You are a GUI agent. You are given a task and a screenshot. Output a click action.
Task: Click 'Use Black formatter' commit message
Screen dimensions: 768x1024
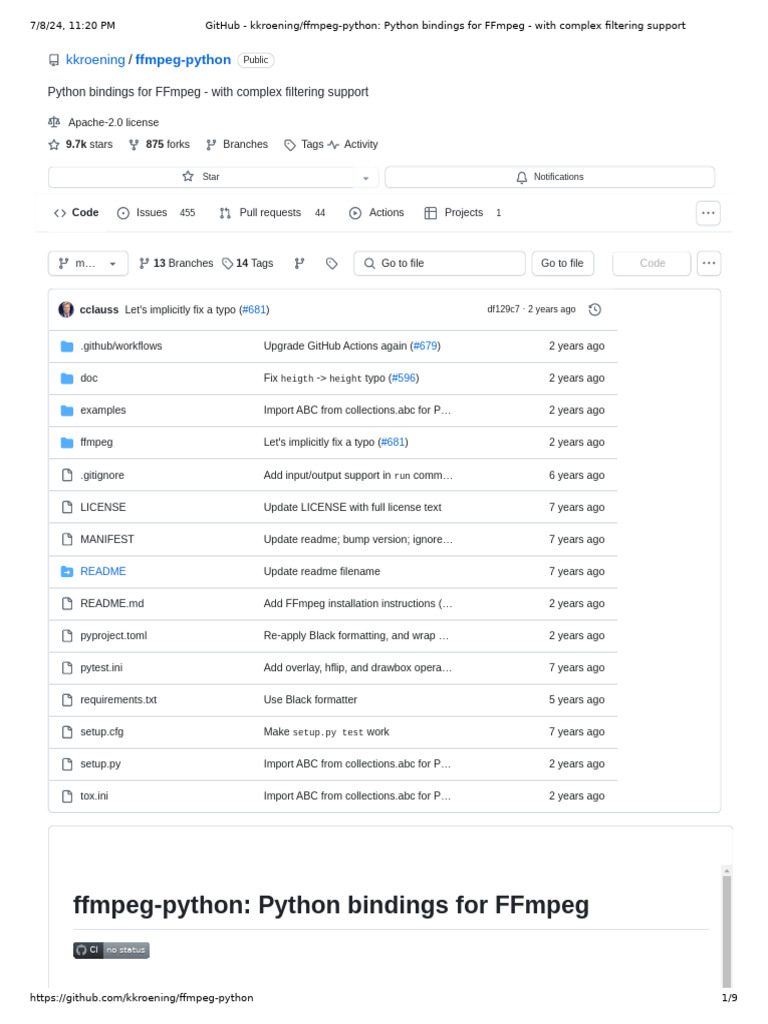click(x=310, y=699)
